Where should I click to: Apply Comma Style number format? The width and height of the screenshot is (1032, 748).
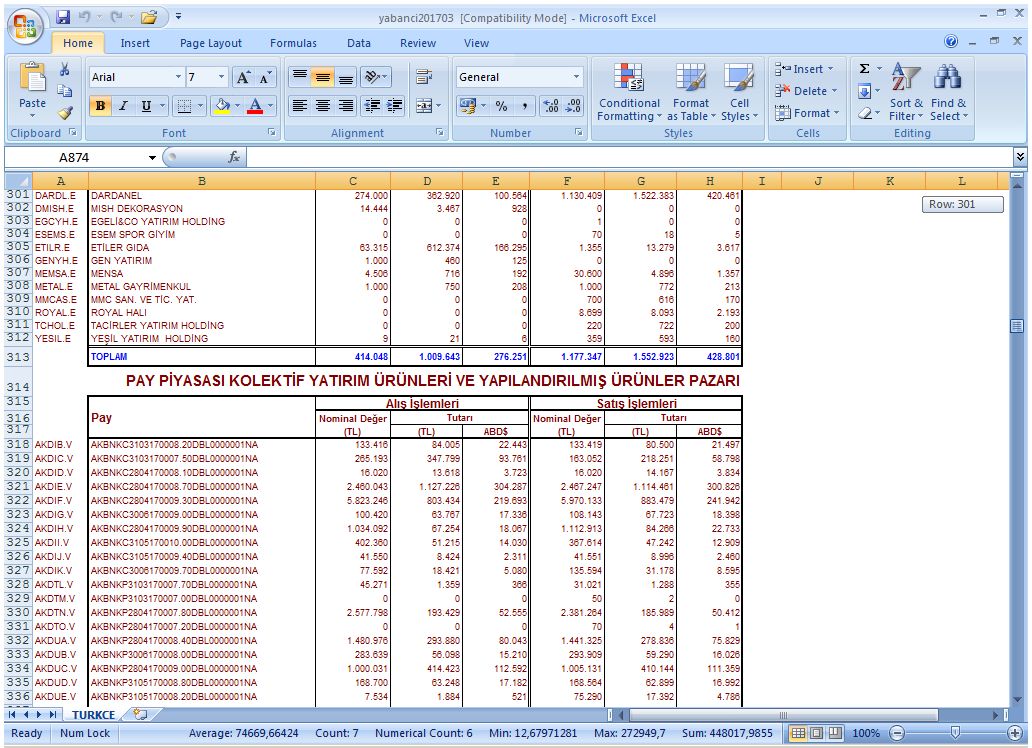(x=525, y=105)
